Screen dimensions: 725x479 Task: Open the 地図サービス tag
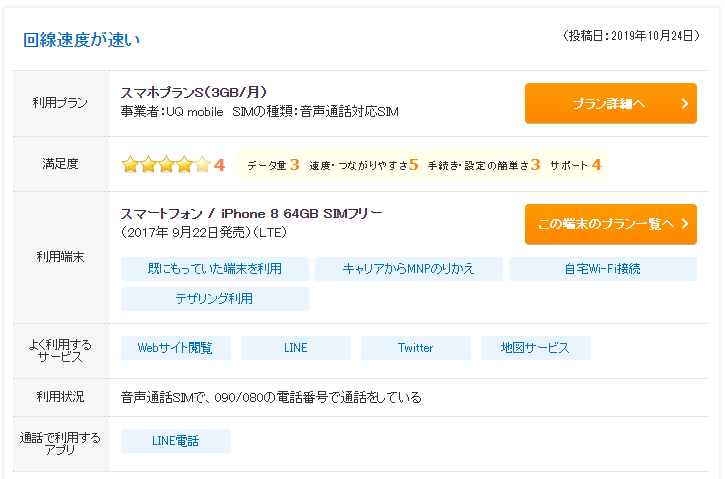point(535,348)
